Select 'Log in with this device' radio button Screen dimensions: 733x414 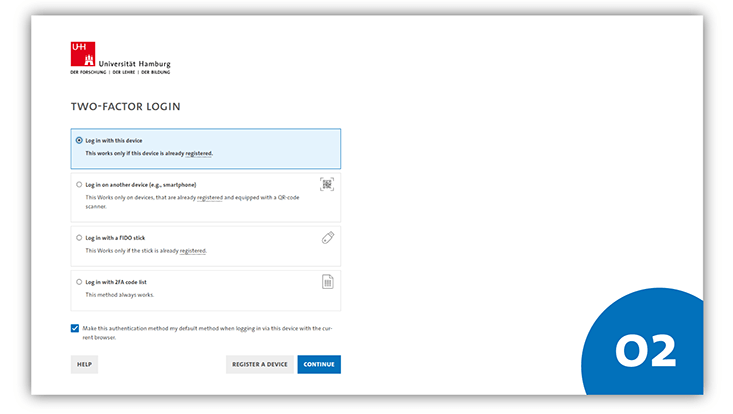[79, 140]
